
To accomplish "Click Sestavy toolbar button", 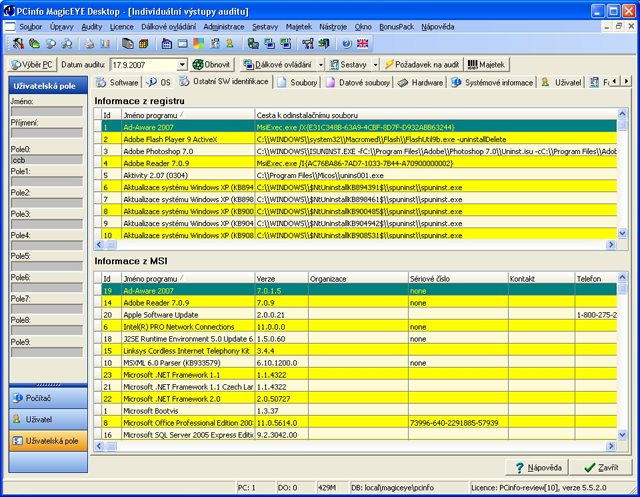I will 348,64.
